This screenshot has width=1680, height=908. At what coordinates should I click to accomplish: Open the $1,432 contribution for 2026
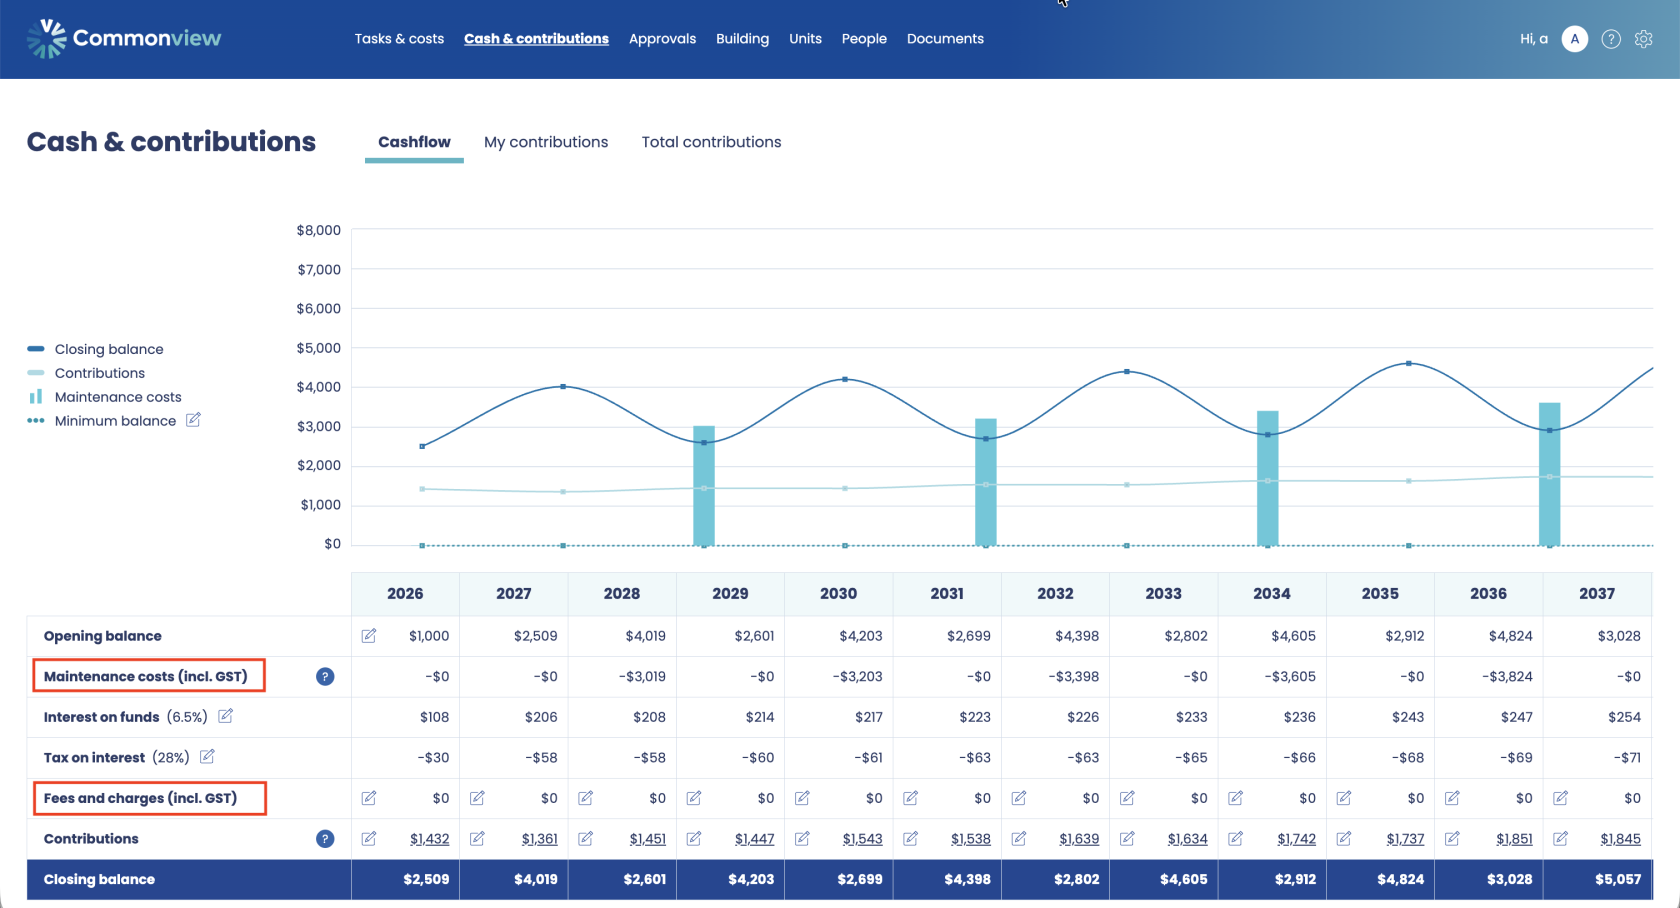click(429, 839)
